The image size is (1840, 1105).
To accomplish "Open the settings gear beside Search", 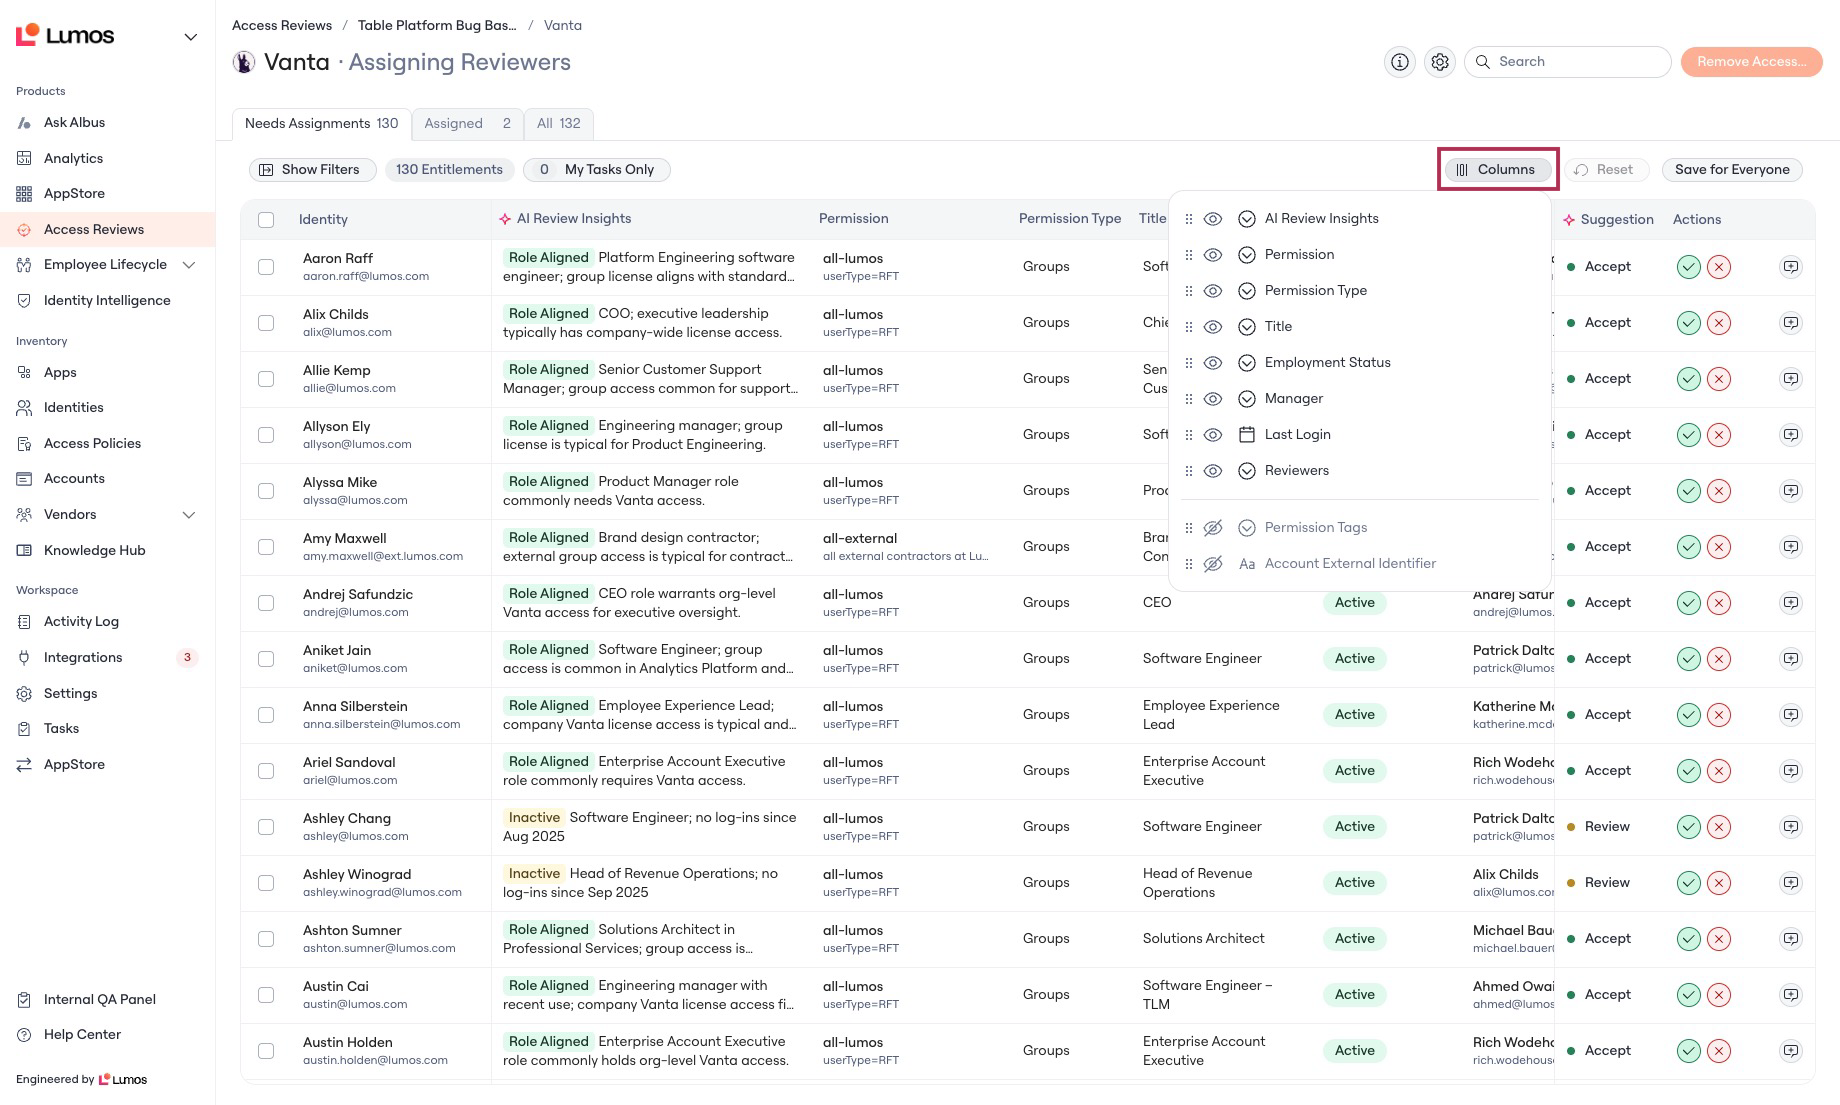I will point(1439,62).
